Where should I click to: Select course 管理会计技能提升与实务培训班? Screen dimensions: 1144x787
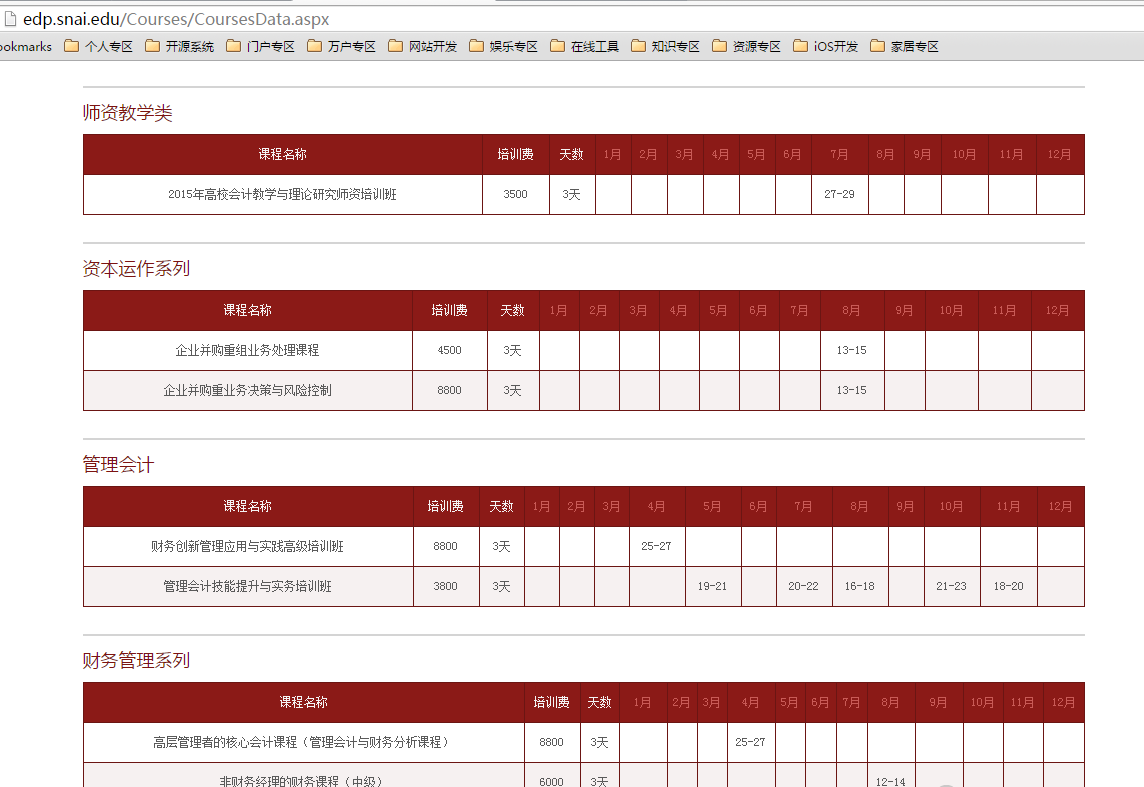[247, 586]
